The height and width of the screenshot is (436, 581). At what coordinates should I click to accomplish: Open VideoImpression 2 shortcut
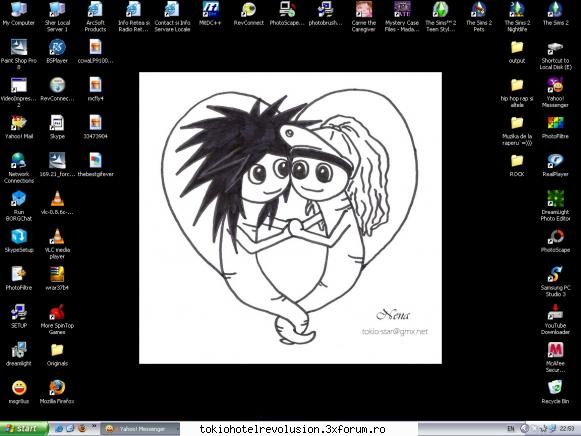pos(19,93)
